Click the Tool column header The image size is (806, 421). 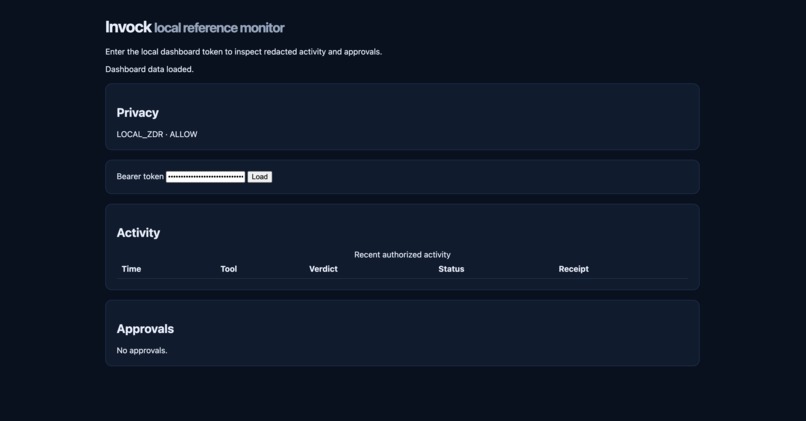pyautogui.click(x=229, y=269)
